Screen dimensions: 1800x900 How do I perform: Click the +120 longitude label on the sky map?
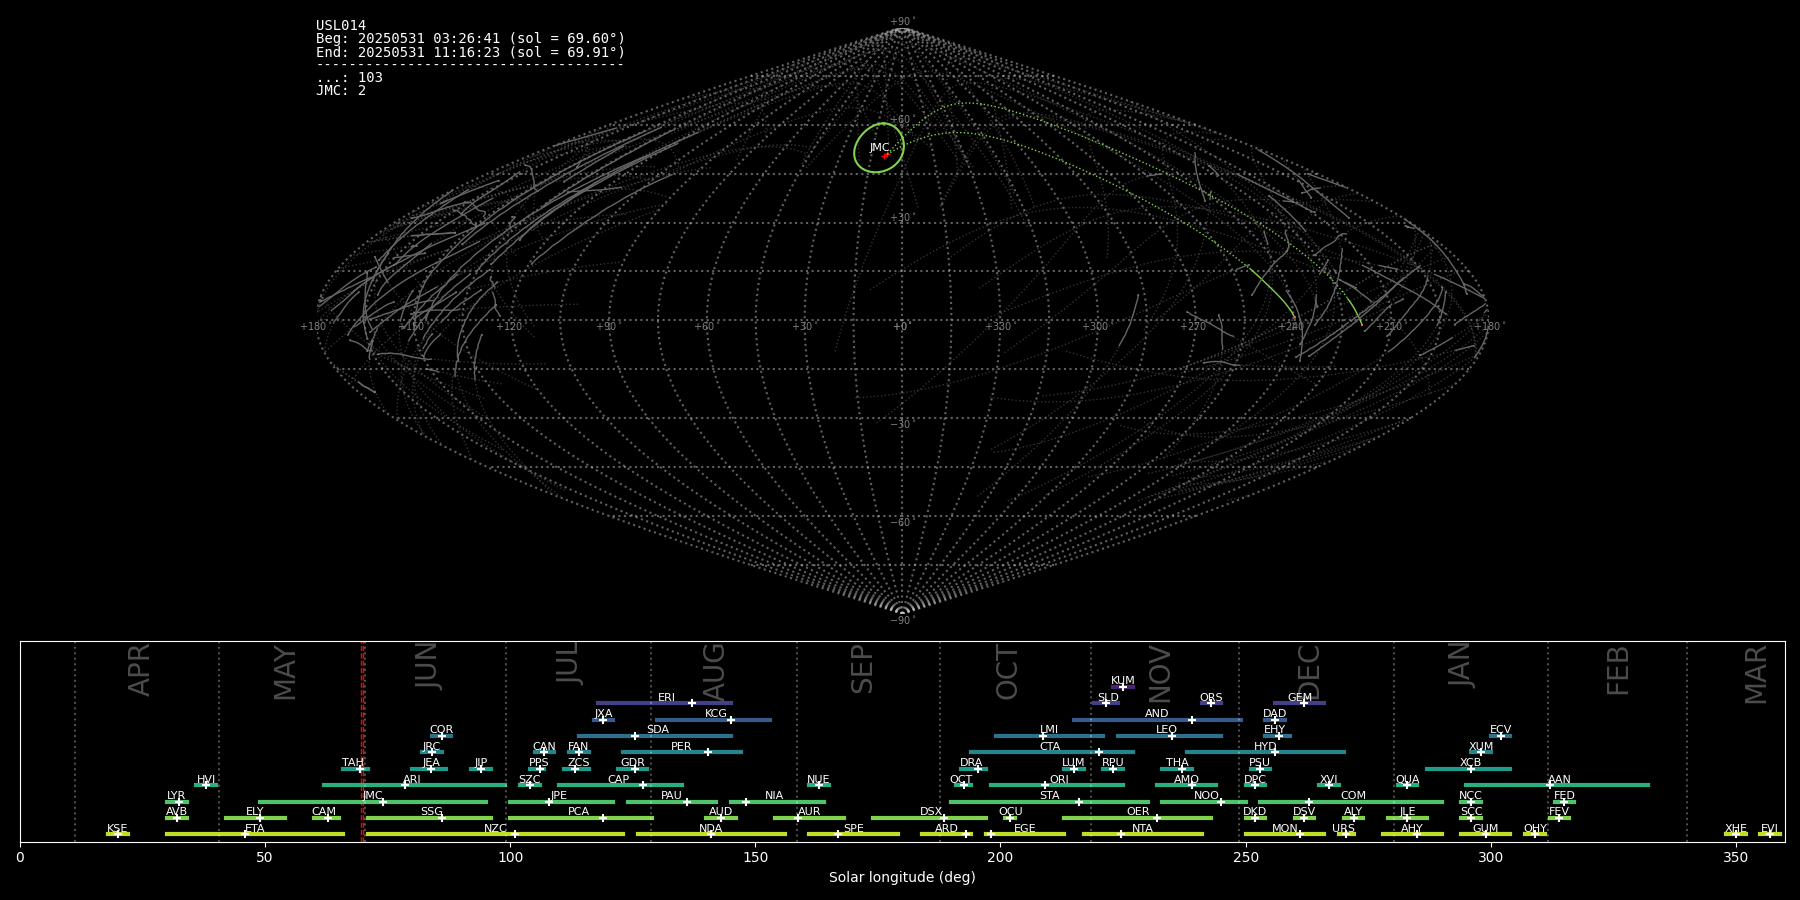(x=509, y=326)
